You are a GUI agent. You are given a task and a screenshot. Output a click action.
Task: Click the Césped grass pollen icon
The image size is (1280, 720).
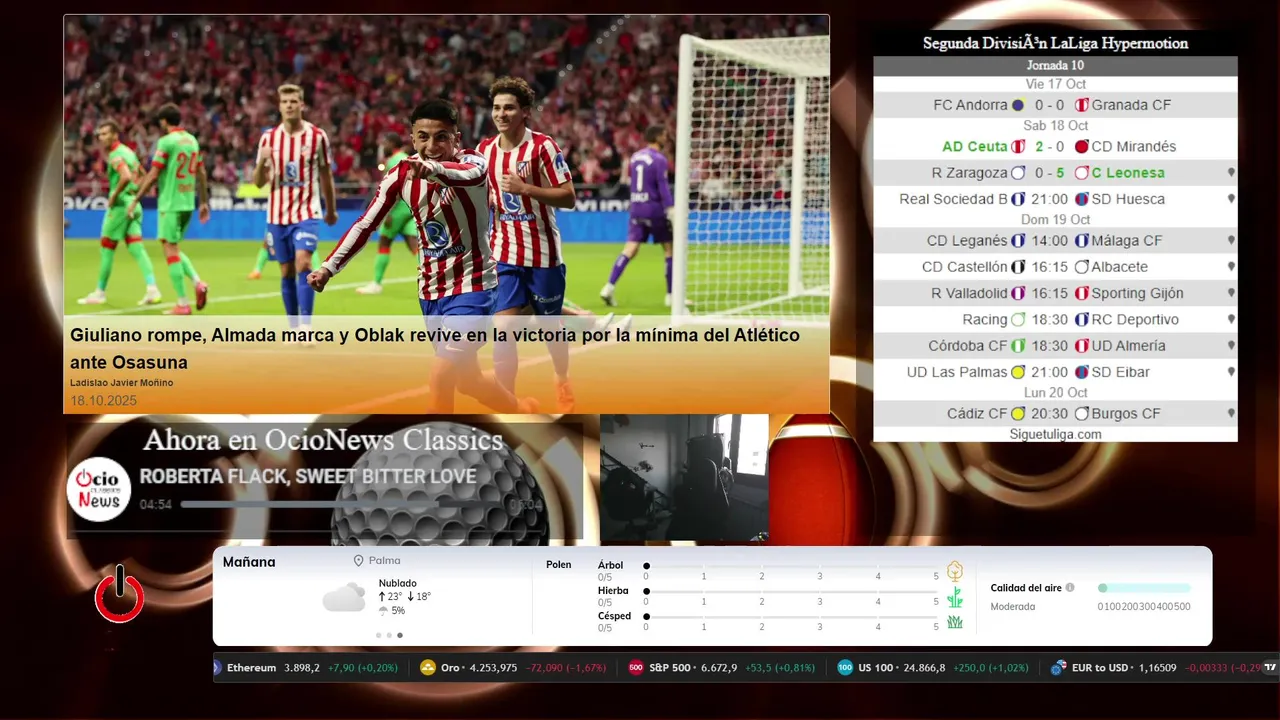(x=955, y=622)
